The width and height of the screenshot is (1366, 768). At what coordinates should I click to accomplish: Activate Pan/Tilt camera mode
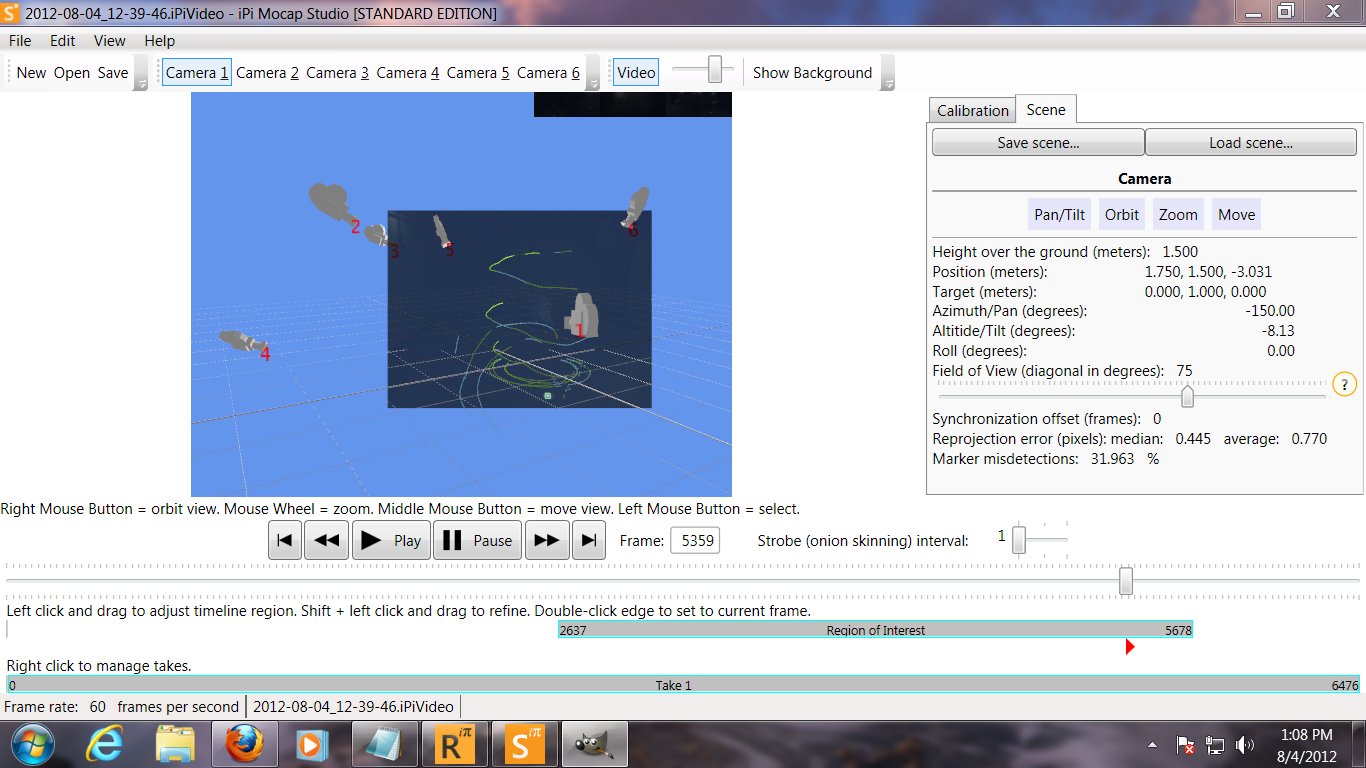1060,214
